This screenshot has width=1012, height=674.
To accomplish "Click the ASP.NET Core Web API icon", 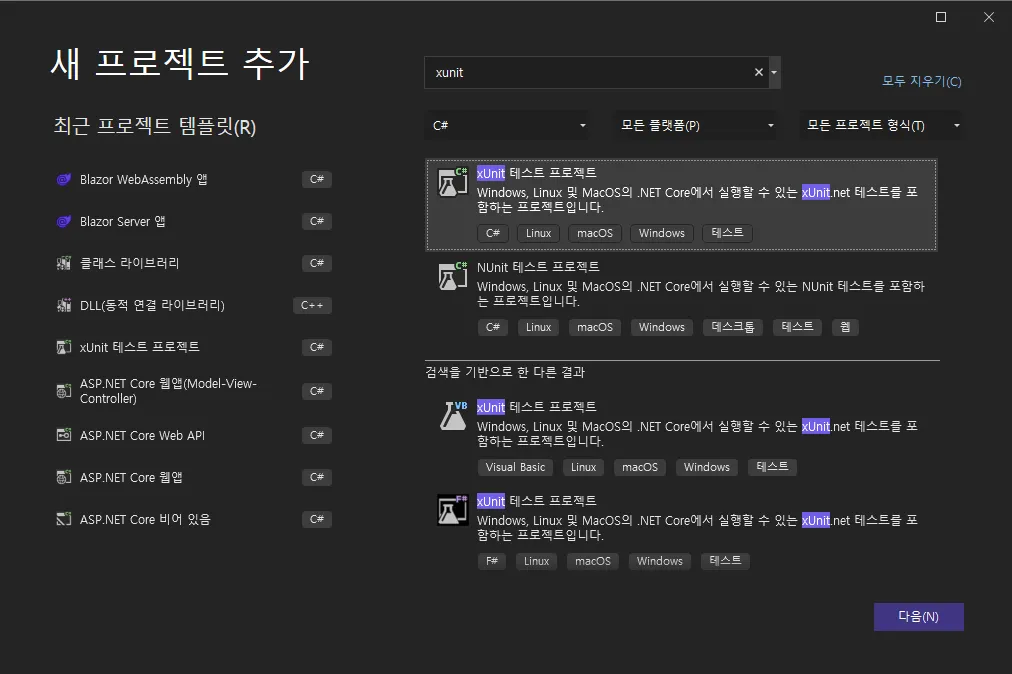I will [x=63, y=435].
